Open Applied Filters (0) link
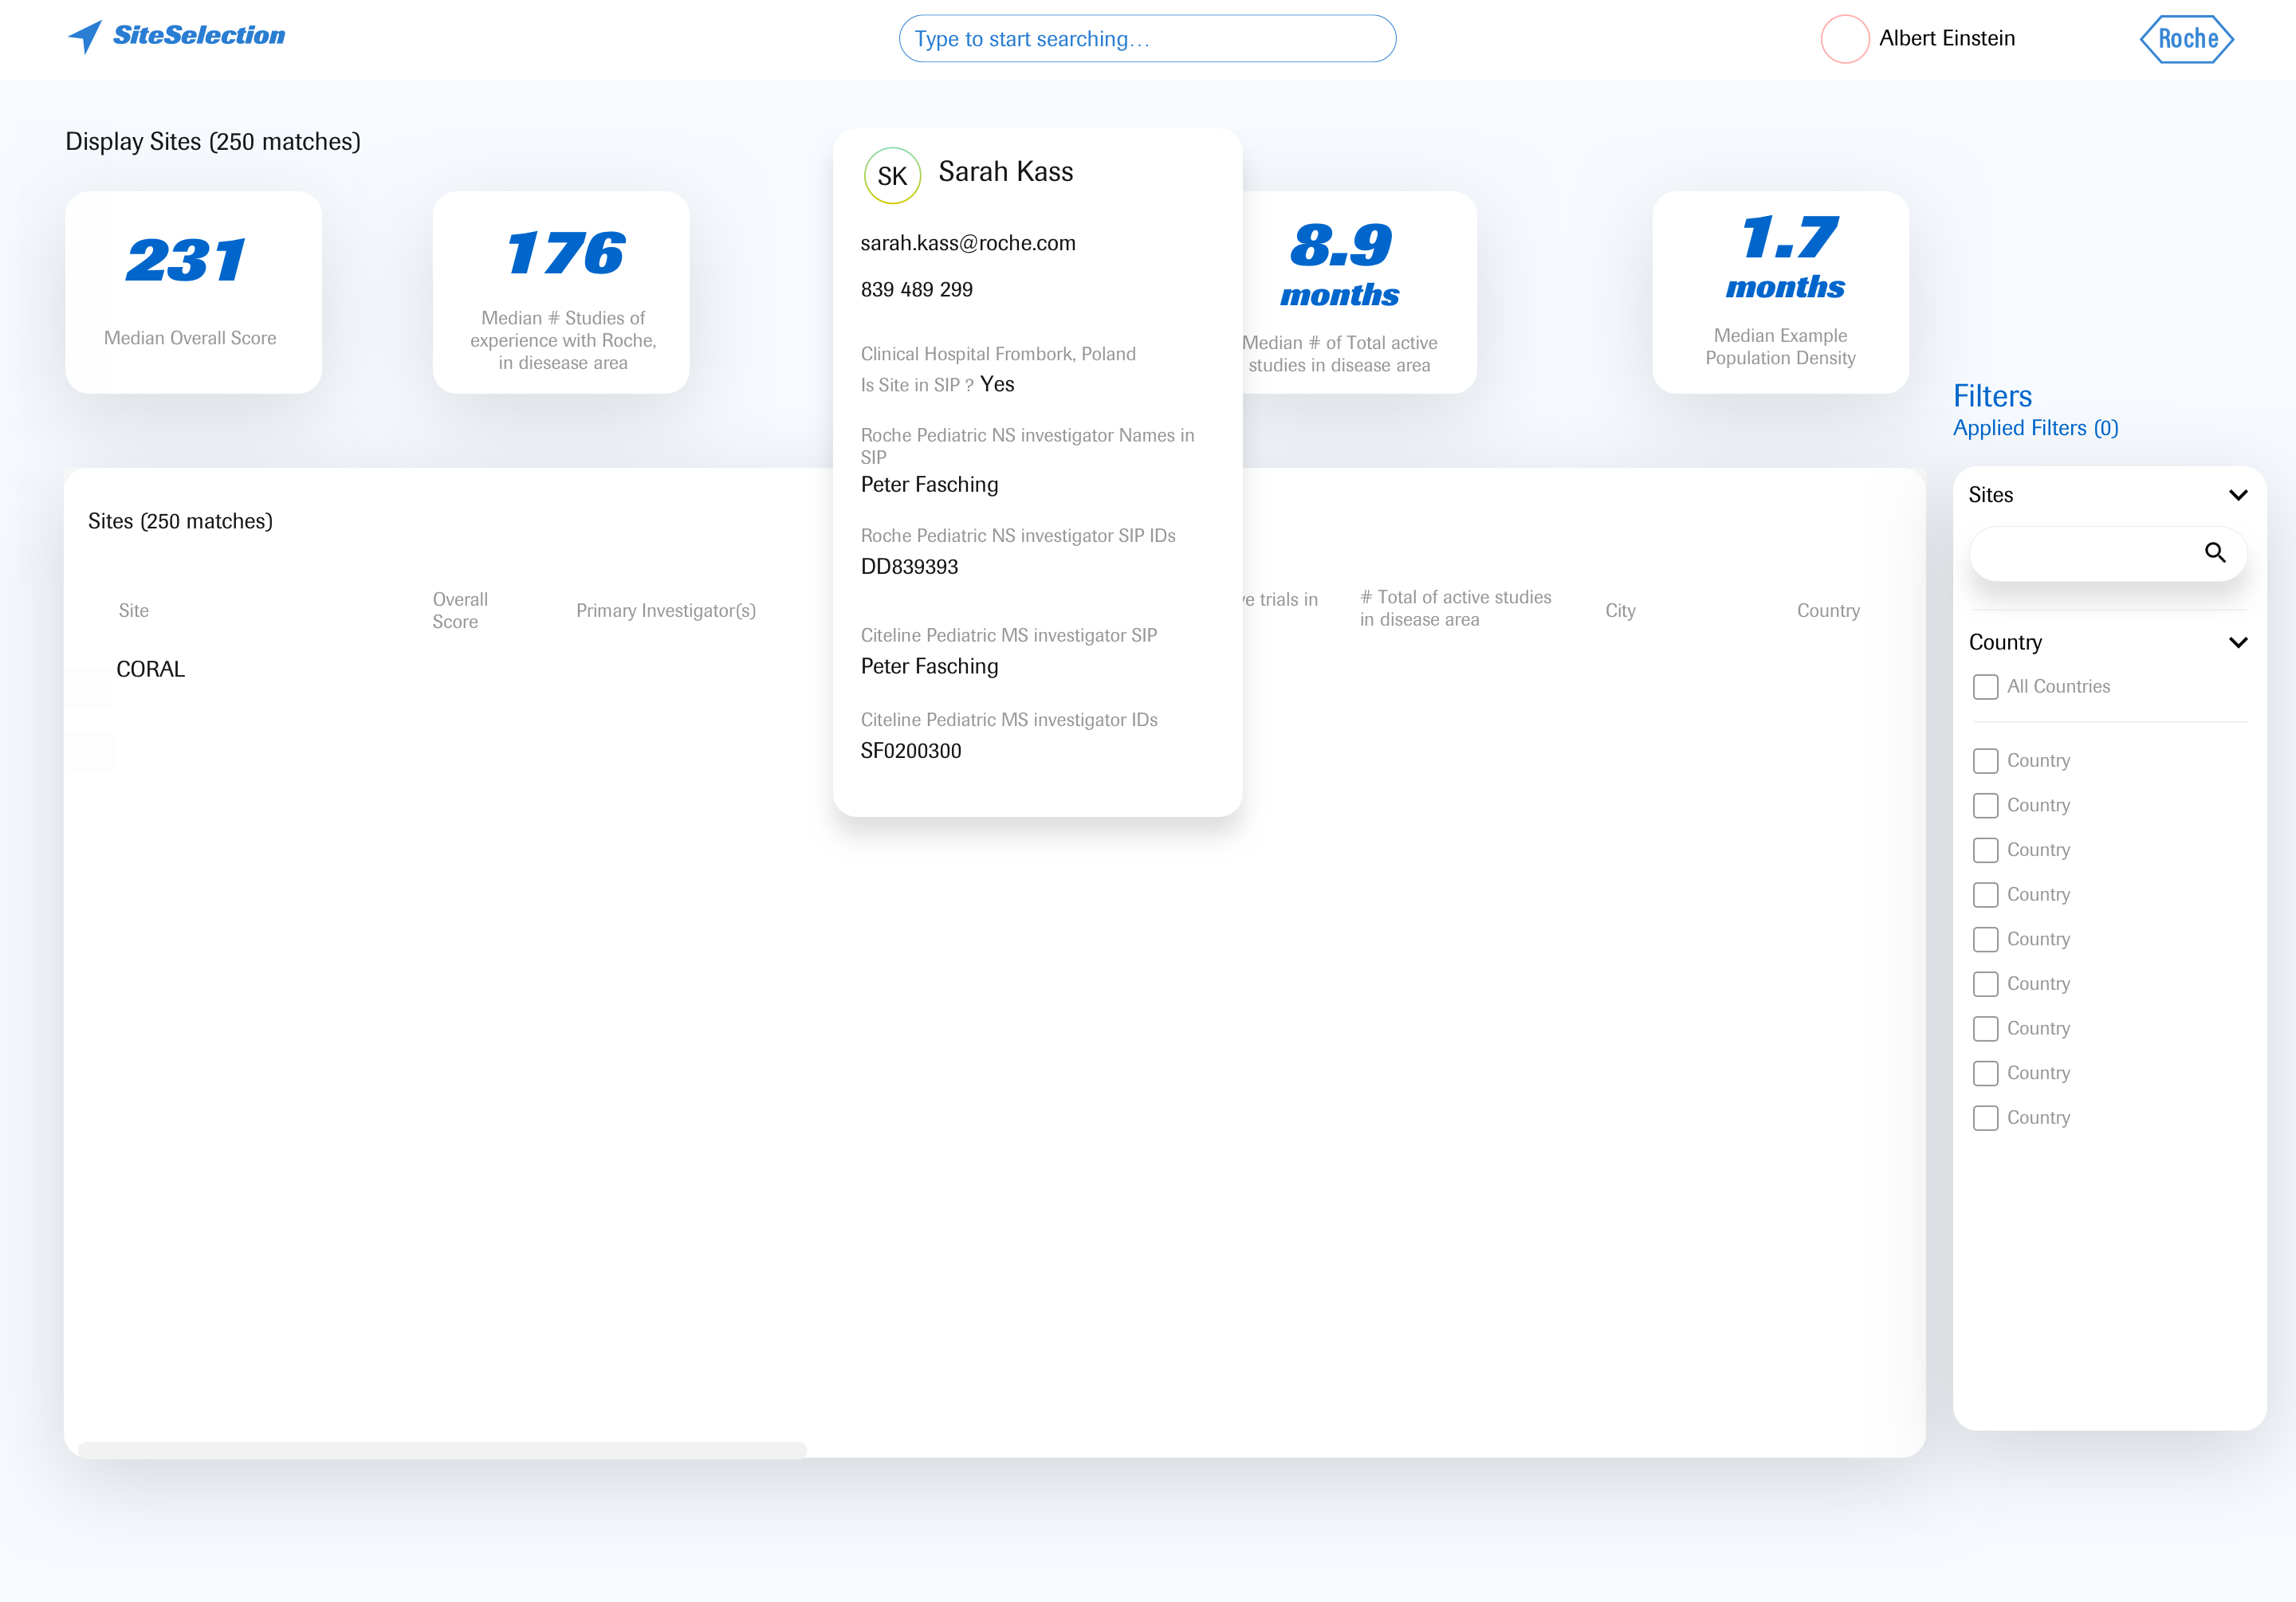Screen dimensions: 2296x1602 2036,428
